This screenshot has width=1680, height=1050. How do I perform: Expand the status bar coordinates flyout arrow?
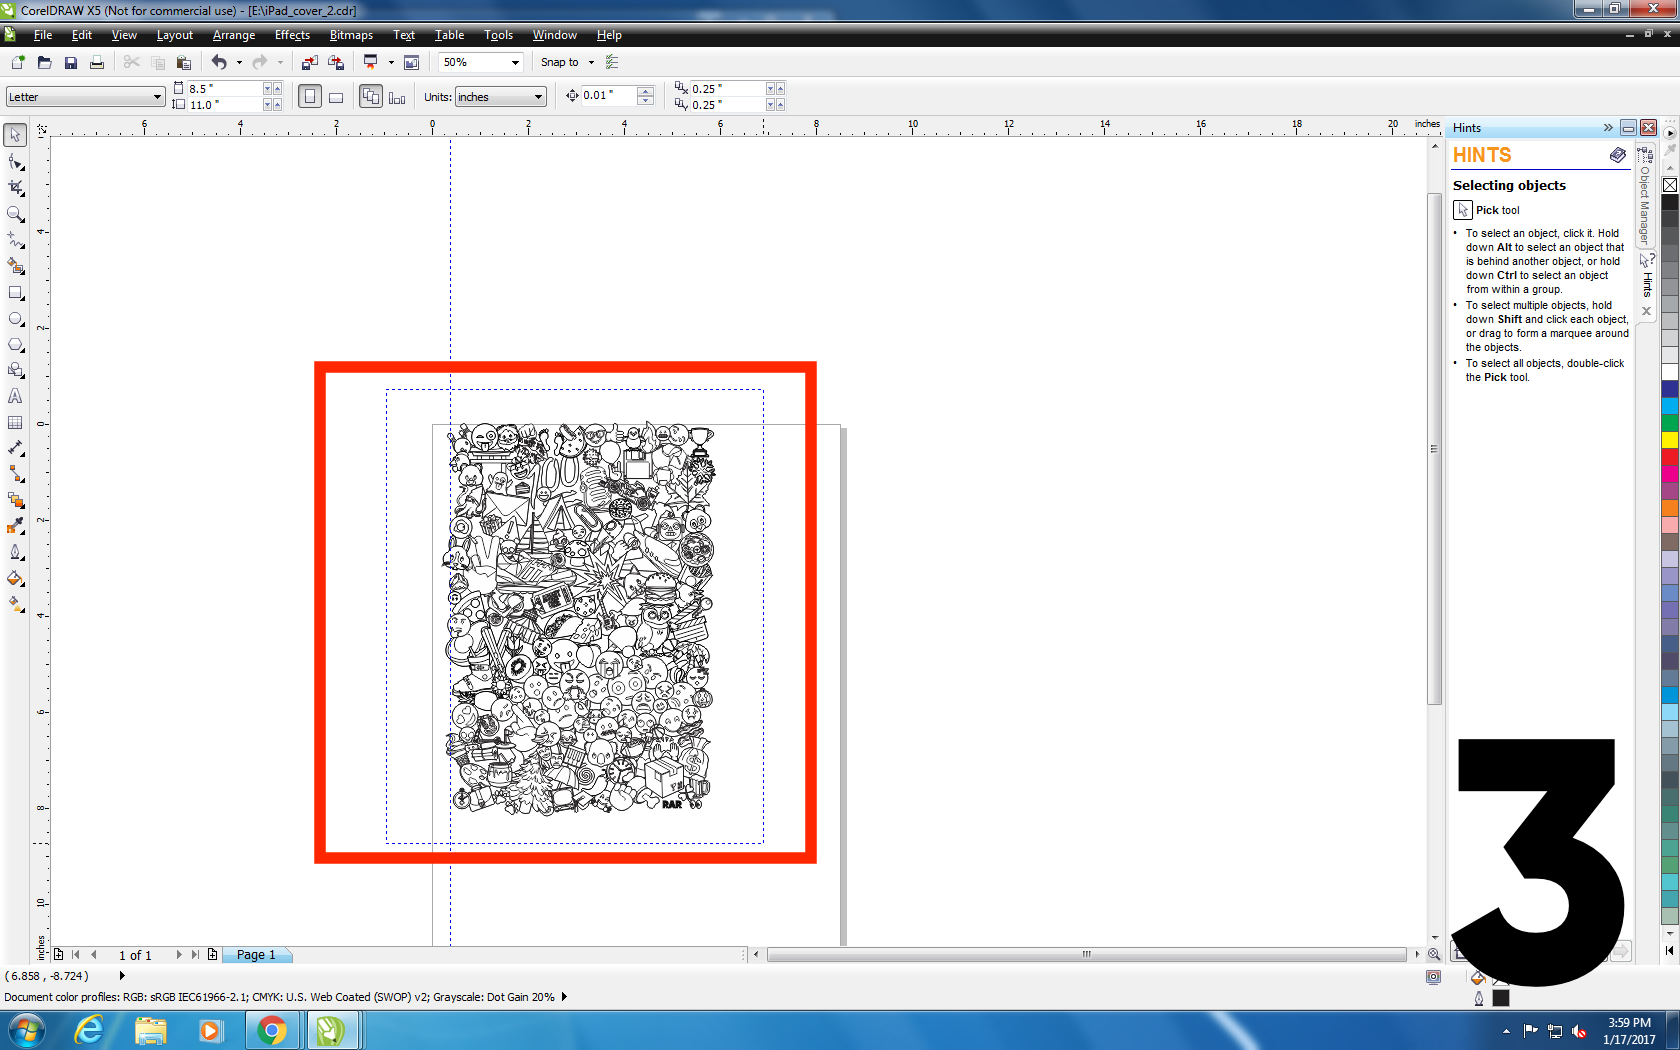click(122, 976)
